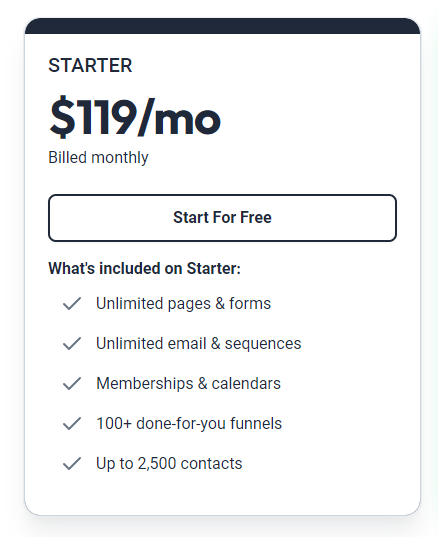Image resolution: width=438 pixels, height=537 pixels.
Task: Click checkmark icon beside Unlimited email & sequences
Action: (x=72, y=344)
